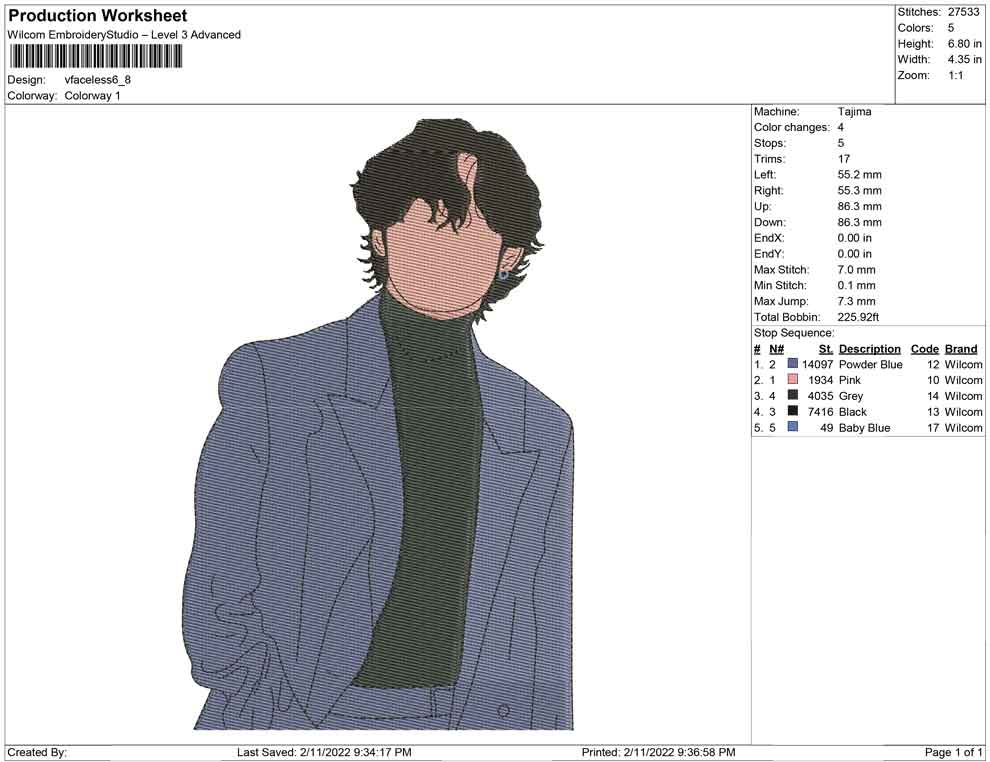This screenshot has height=762, width=990.
Task: Select the 'Color changes:' label
Action: point(792,128)
